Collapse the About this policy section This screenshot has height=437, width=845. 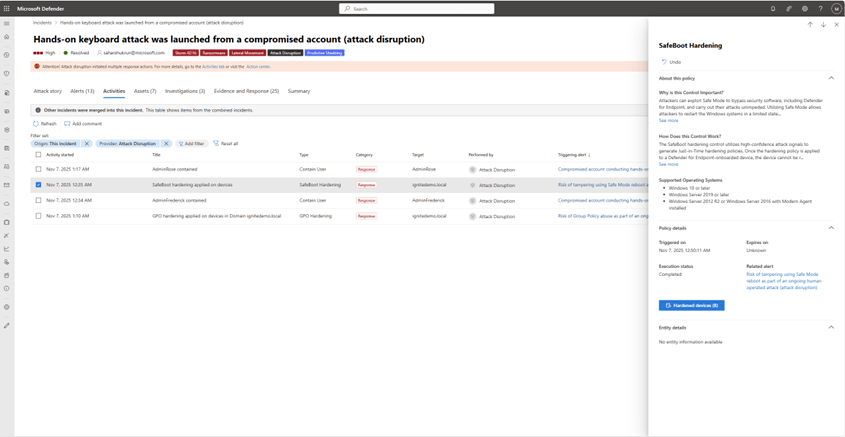pos(831,78)
